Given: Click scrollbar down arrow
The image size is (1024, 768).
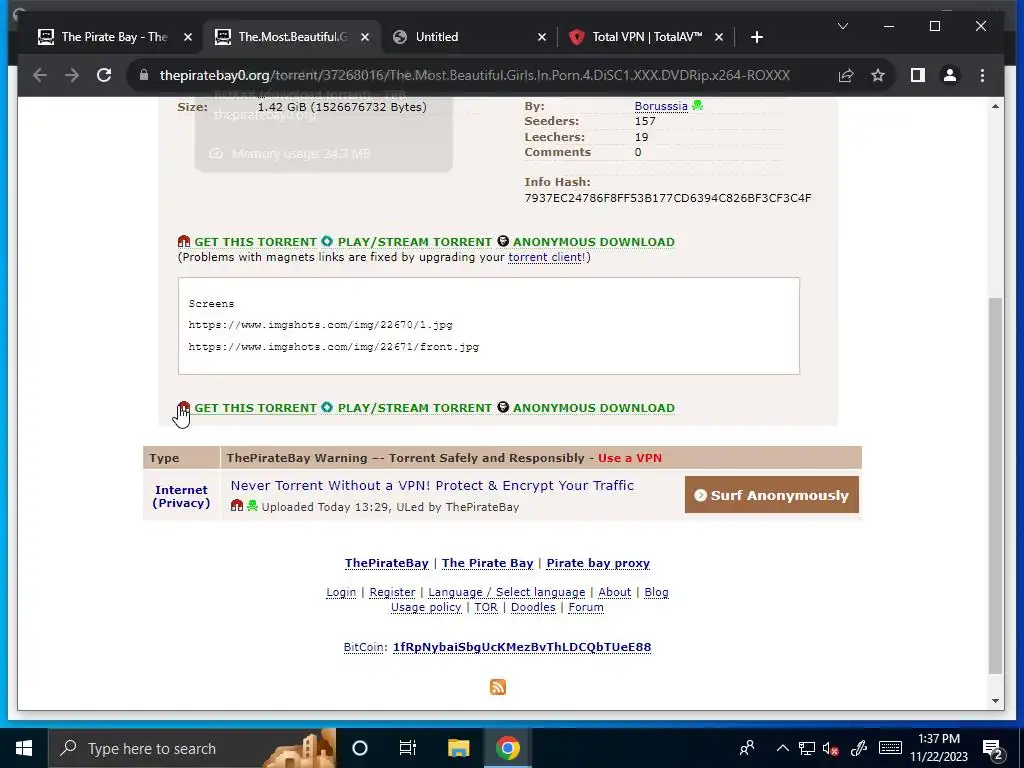Looking at the screenshot, I should pyautogui.click(x=995, y=701).
